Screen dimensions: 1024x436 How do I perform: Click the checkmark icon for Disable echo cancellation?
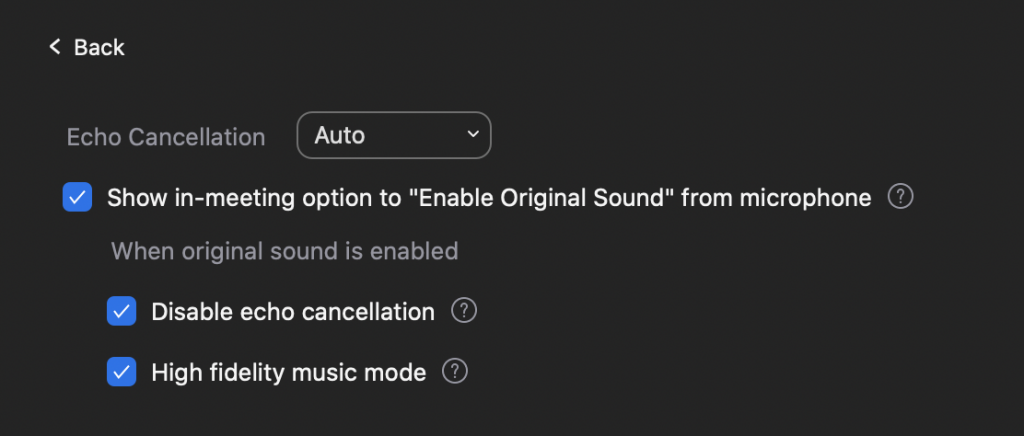click(121, 311)
